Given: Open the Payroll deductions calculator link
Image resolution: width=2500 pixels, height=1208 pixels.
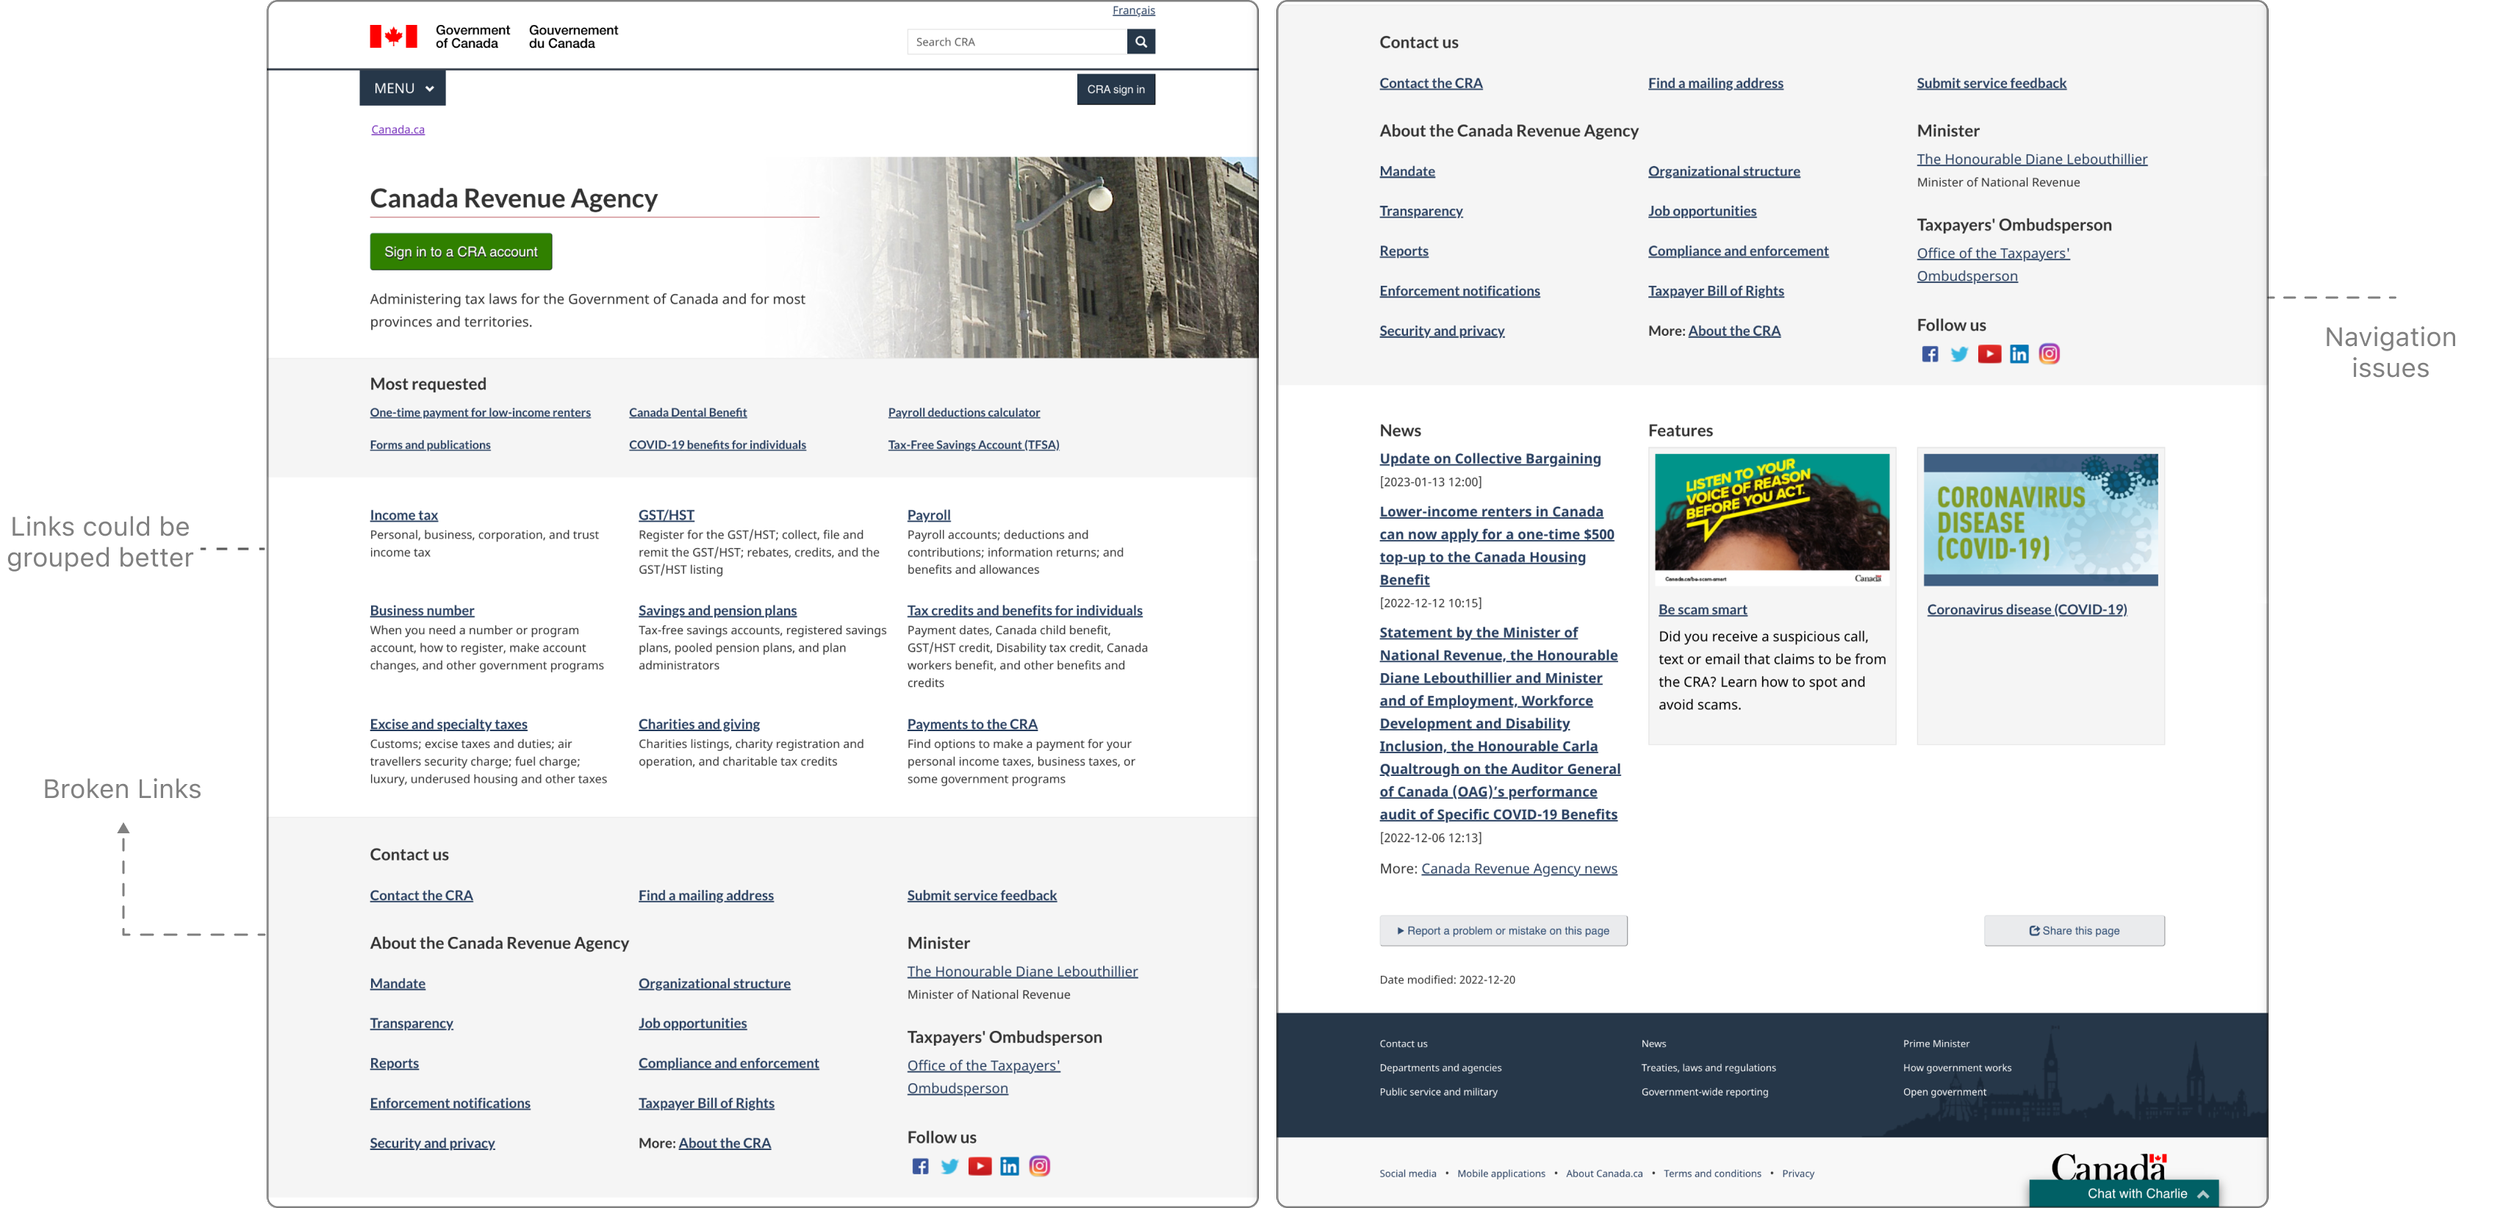Looking at the screenshot, I should pyautogui.click(x=963, y=413).
